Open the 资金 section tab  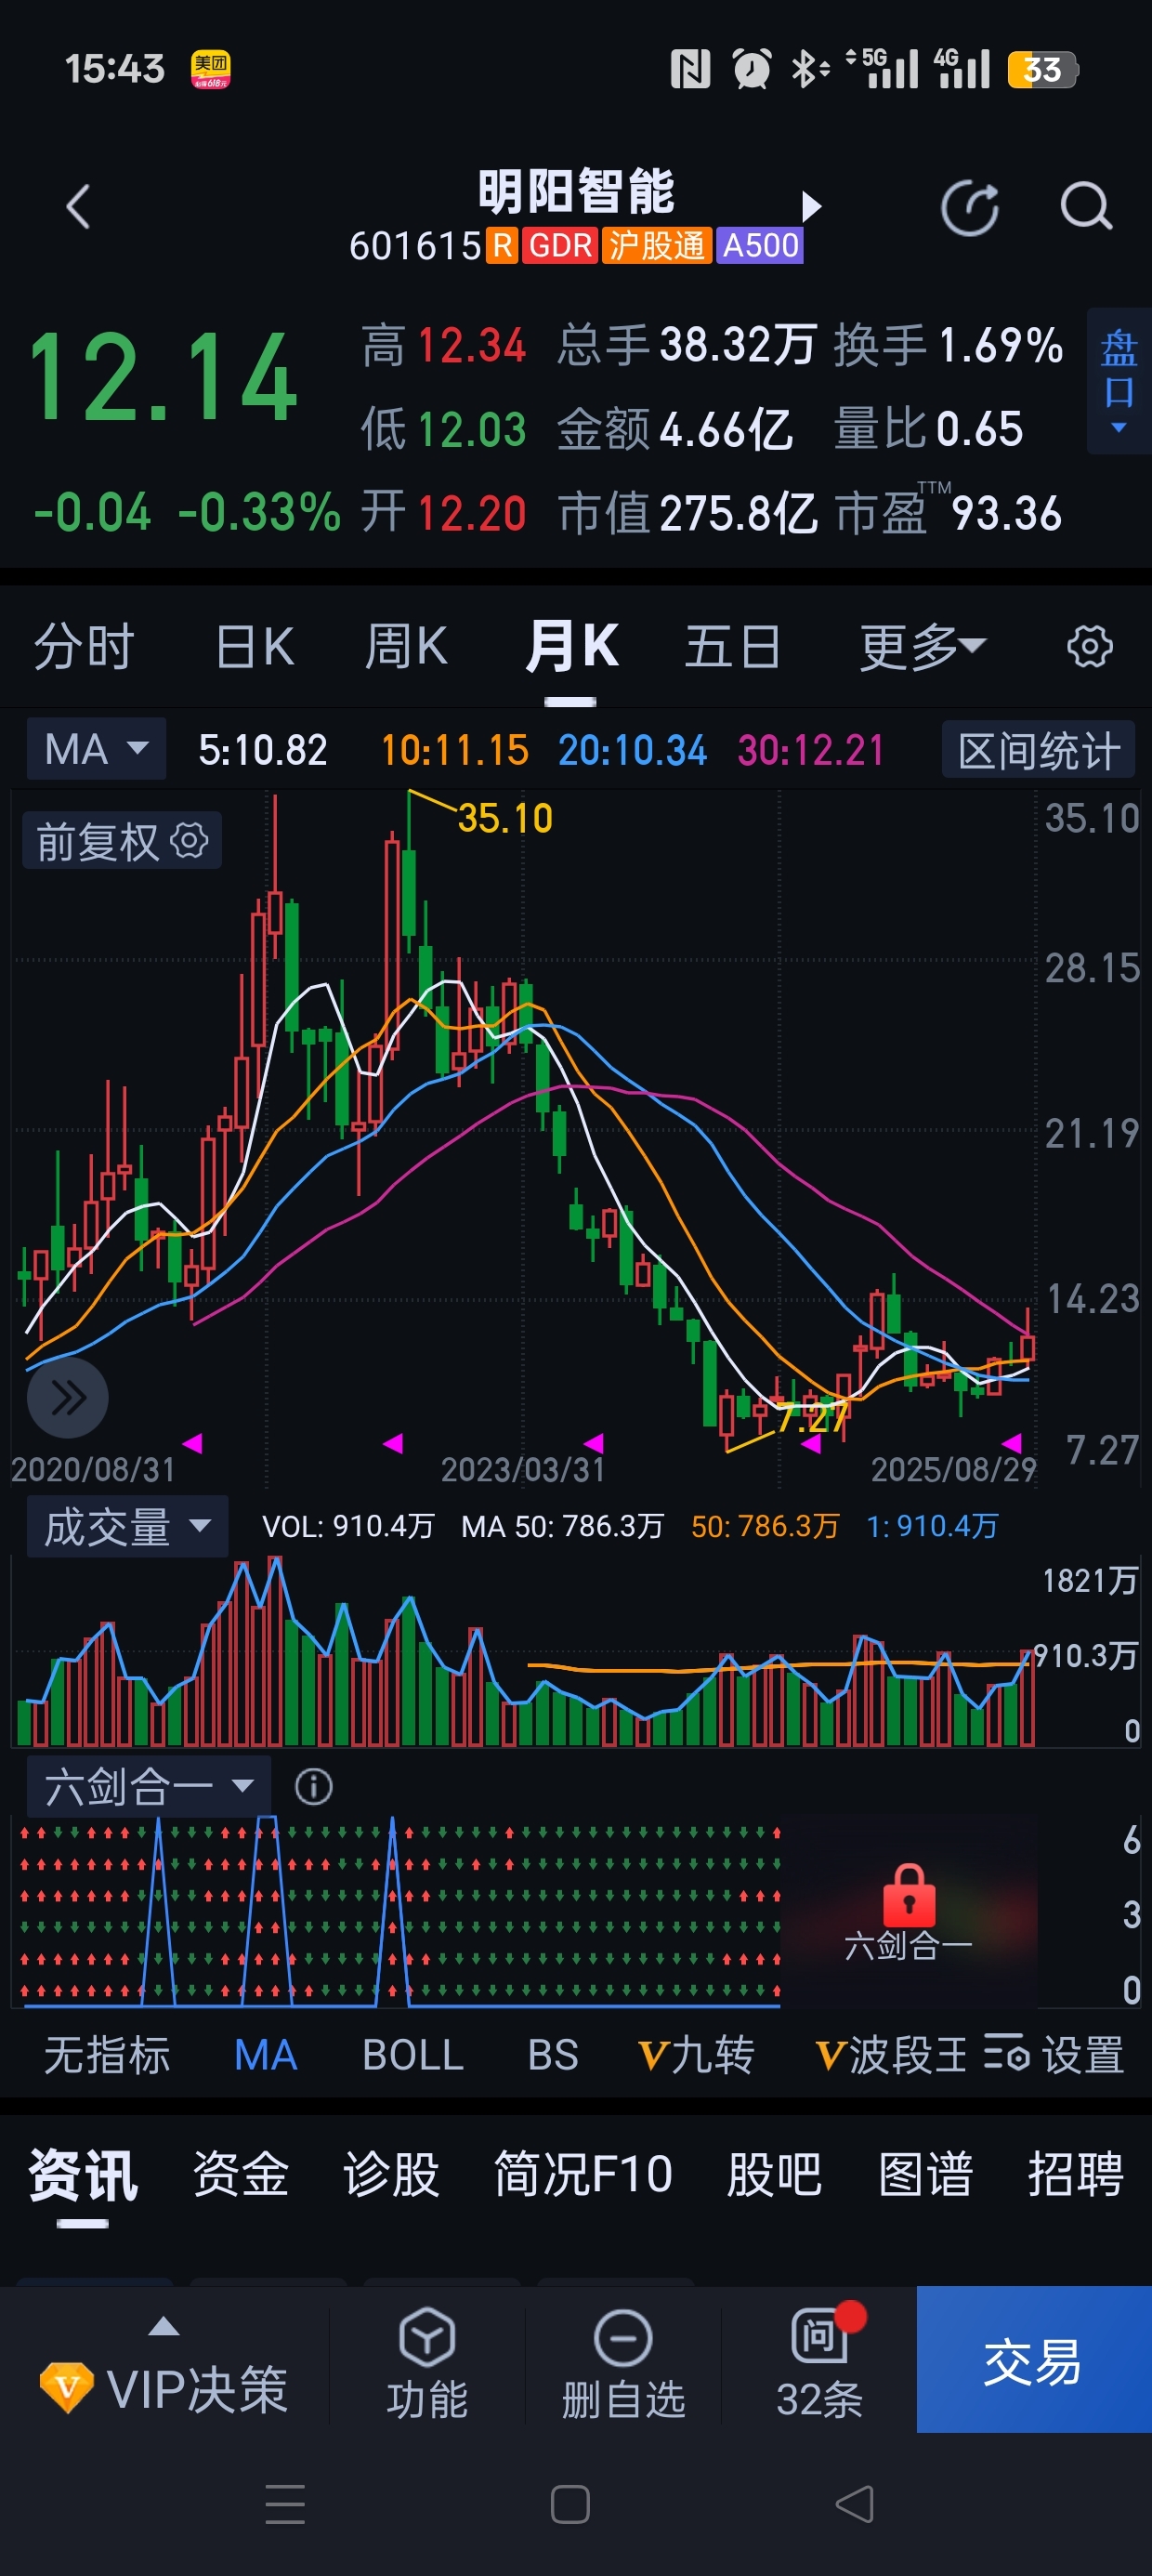point(241,2176)
